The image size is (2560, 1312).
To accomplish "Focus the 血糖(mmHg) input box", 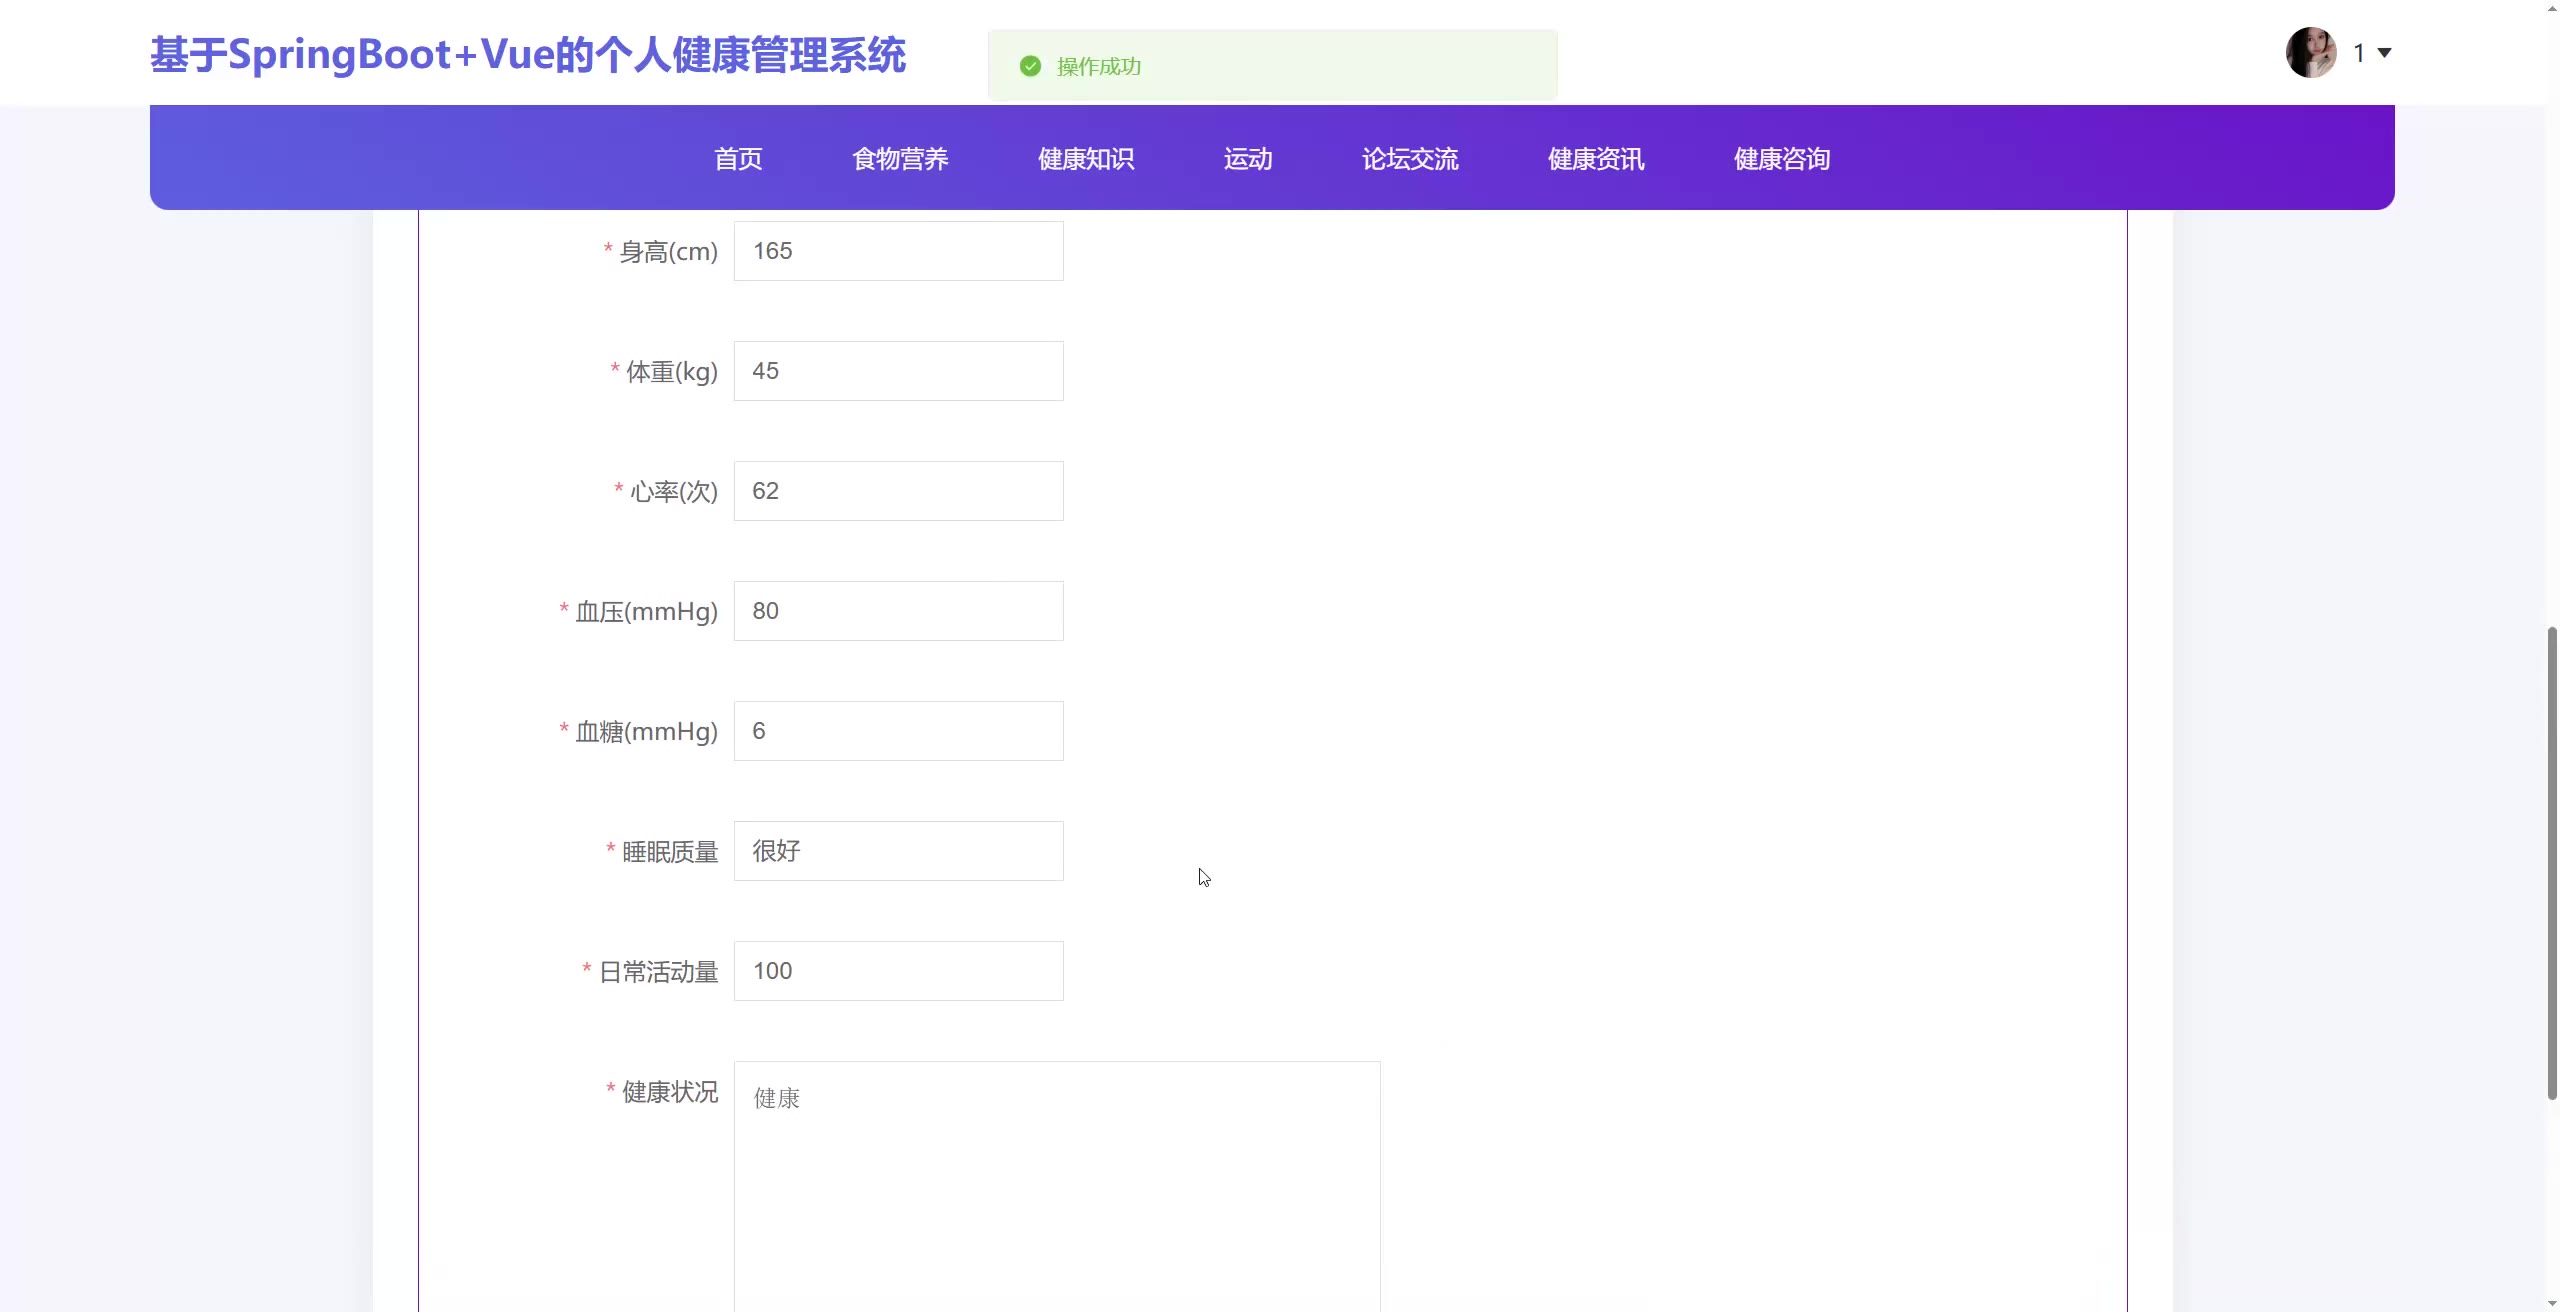I will click(898, 731).
